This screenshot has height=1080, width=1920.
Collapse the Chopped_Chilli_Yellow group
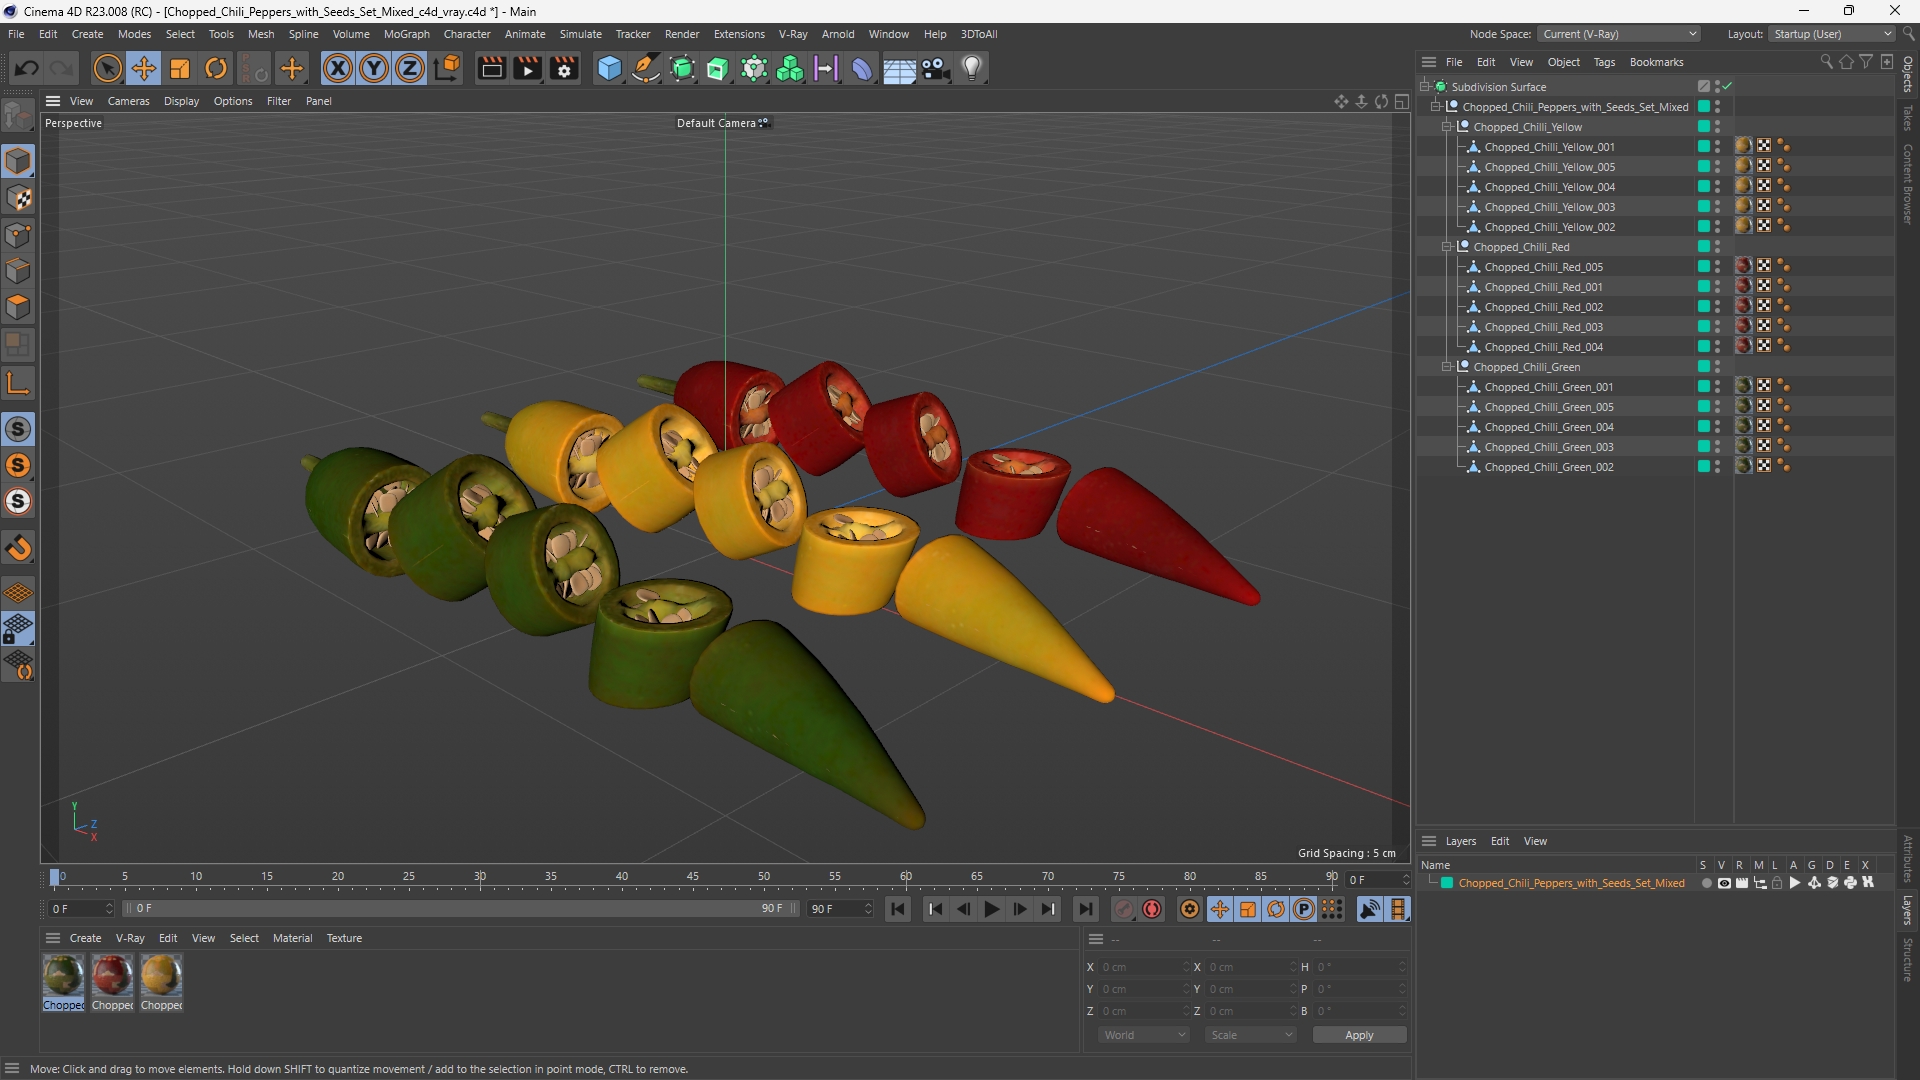click(x=1447, y=127)
